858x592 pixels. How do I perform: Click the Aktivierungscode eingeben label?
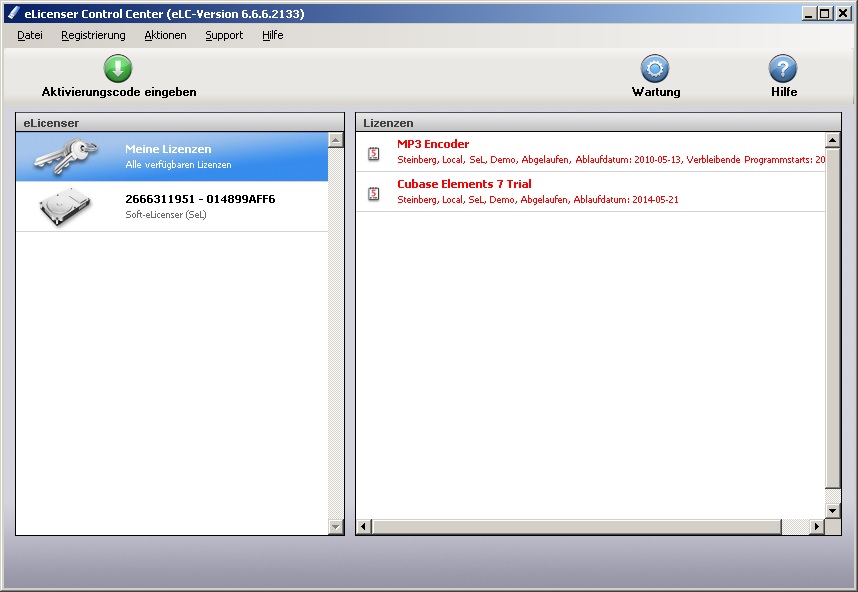[119, 92]
